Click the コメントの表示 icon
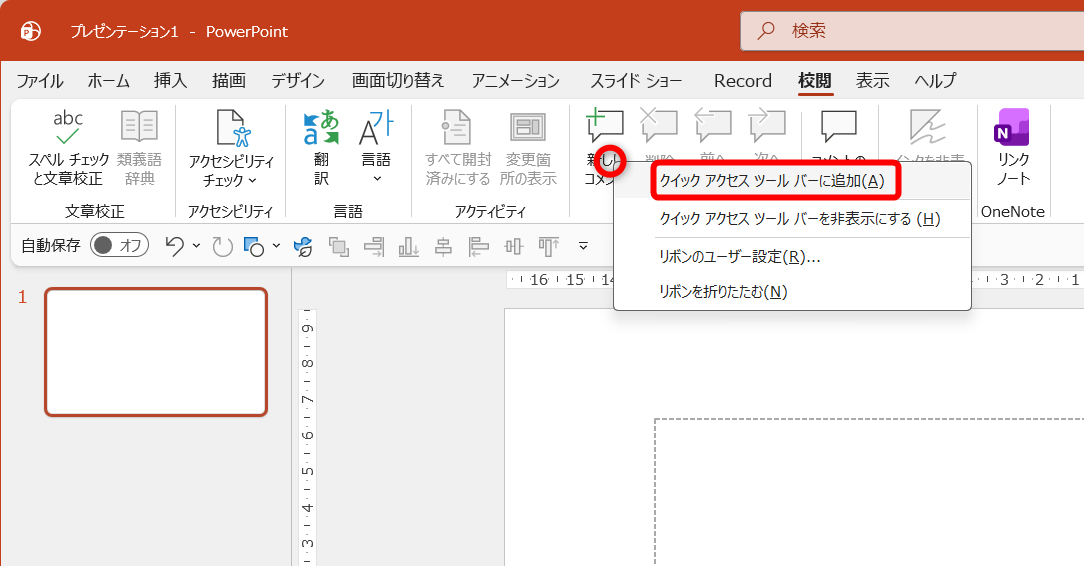Screen dimensions: 1084x566 pyautogui.click(x=839, y=126)
